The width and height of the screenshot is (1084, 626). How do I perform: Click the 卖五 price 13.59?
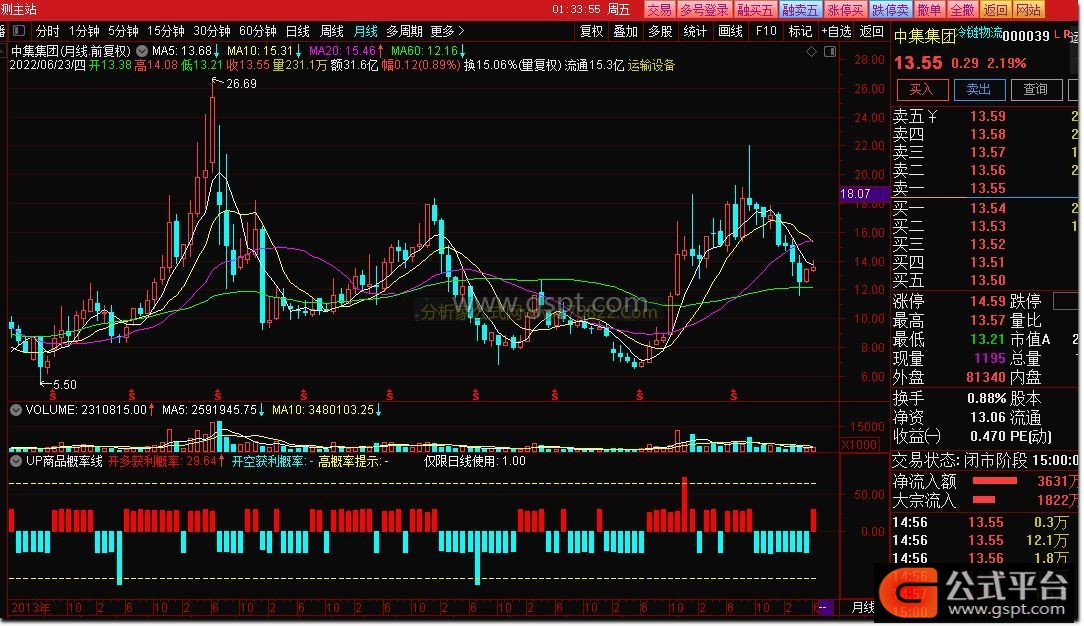click(x=987, y=116)
